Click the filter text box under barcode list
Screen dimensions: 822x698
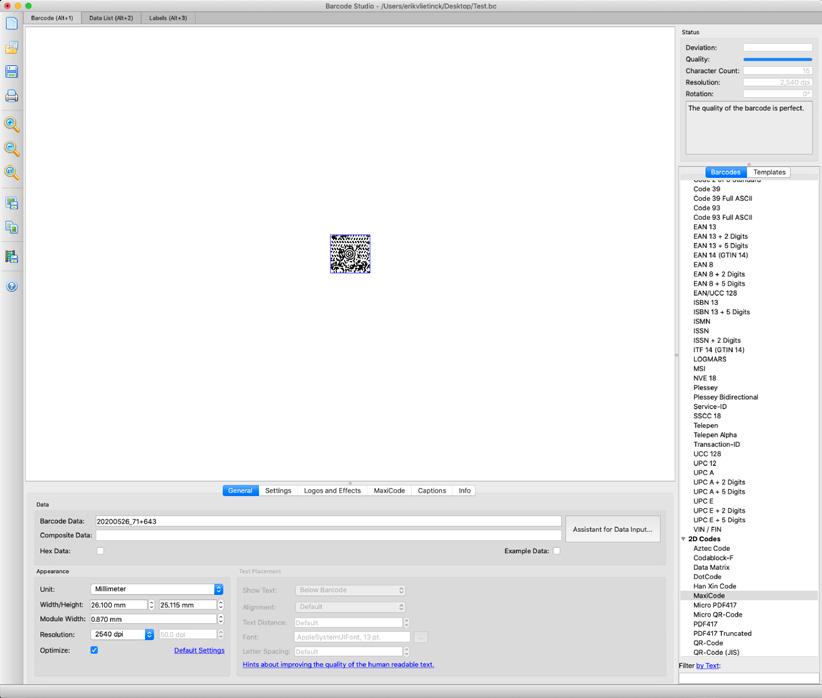click(x=748, y=678)
